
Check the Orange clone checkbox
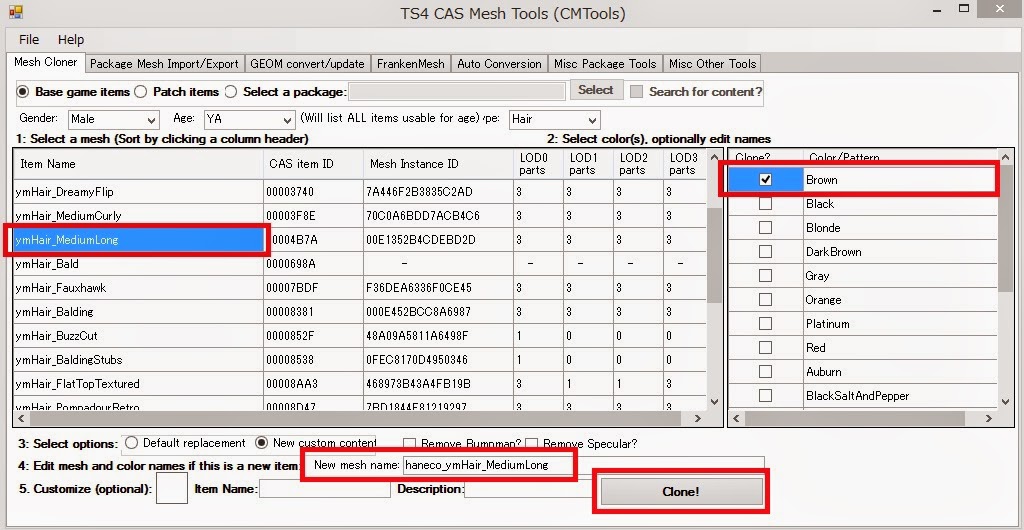tap(765, 300)
